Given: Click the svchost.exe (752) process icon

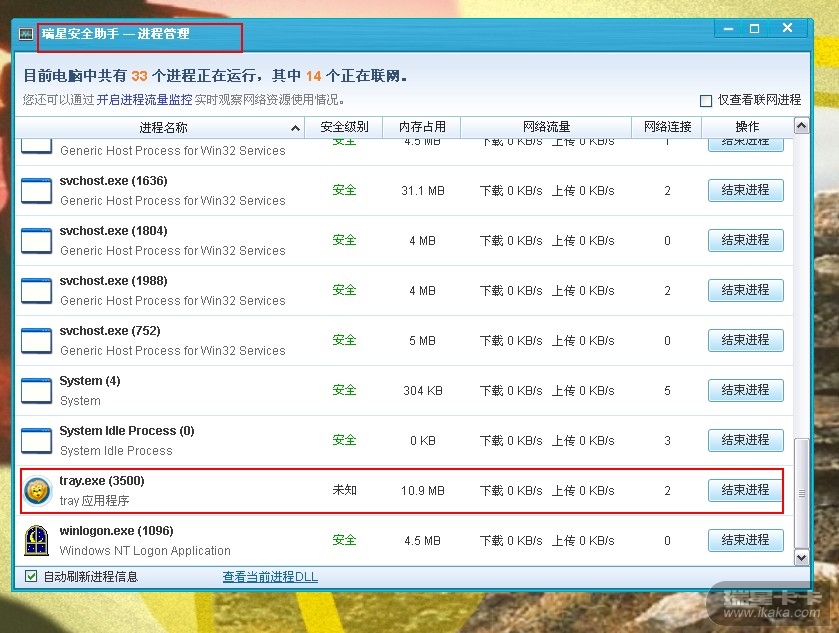Looking at the screenshot, I should point(36,341).
